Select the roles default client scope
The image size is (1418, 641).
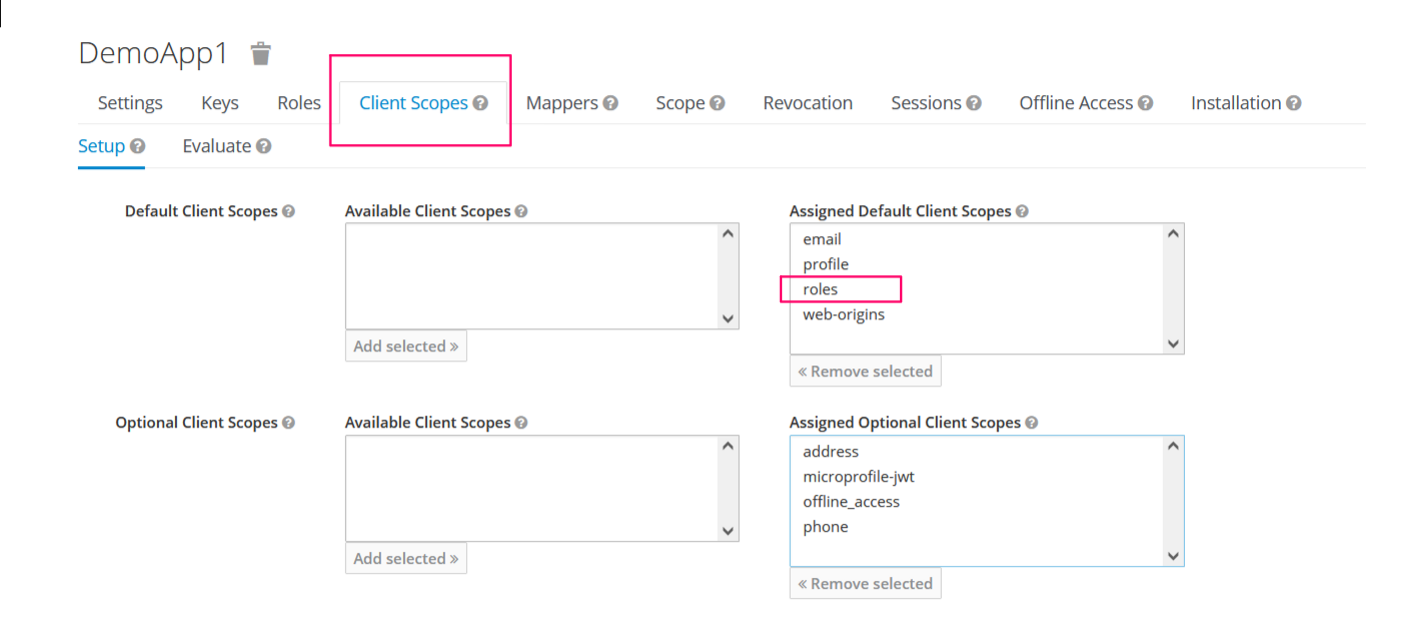[x=820, y=289]
